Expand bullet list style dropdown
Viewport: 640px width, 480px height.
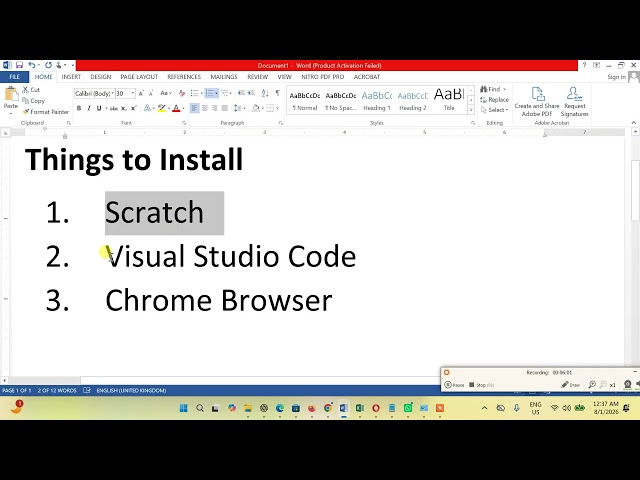[x=201, y=93]
